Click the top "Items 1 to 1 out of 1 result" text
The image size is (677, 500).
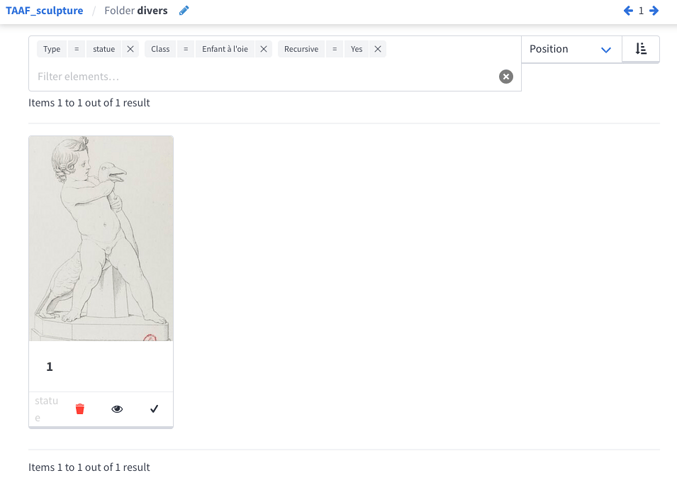[x=89, y=103]
